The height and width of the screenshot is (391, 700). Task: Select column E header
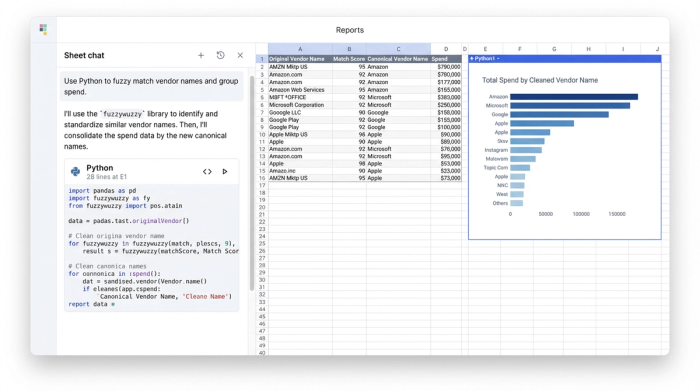pos(485,49)
